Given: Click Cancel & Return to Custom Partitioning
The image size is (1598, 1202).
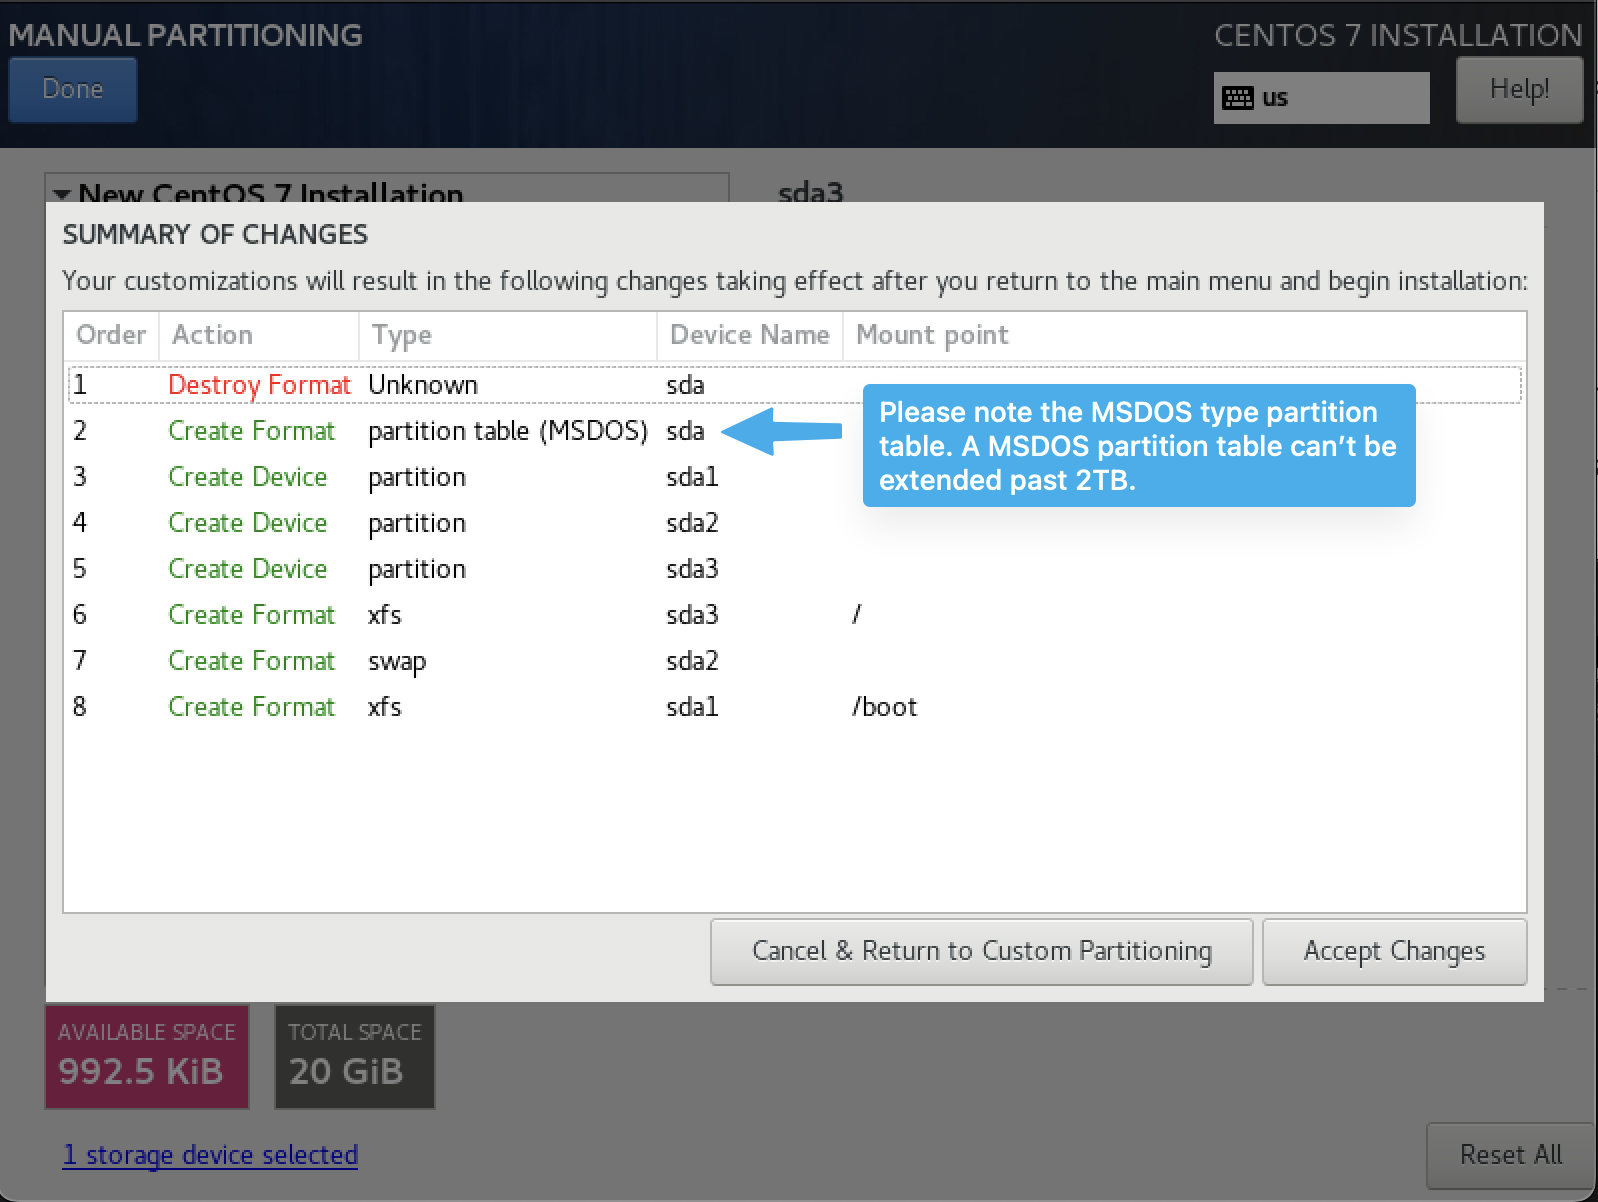Looking at the screenshot, I should coord(981,951).
